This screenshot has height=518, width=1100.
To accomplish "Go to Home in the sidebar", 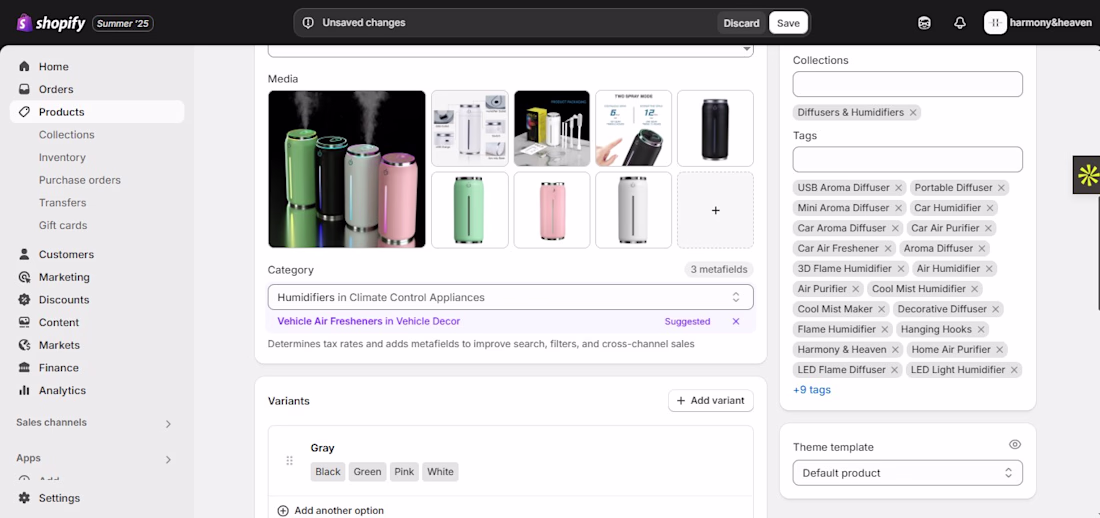I will click(x=53, y=67).
